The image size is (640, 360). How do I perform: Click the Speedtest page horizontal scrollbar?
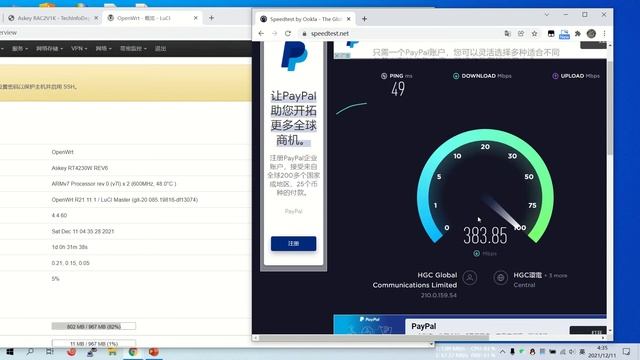[373, 338]
